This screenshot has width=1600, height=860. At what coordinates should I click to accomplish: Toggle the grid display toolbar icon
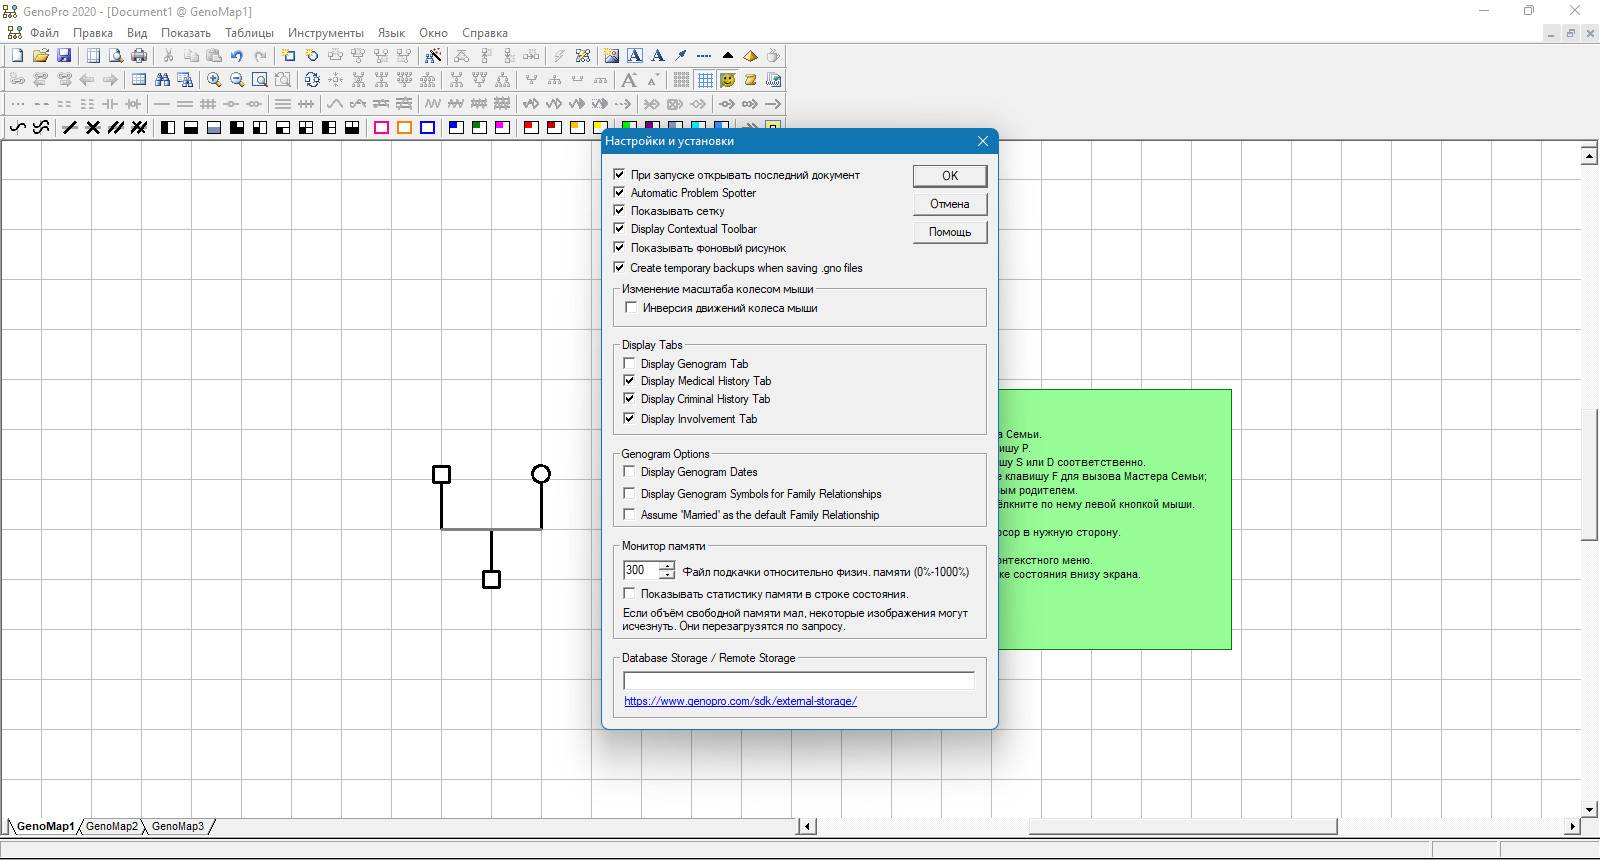tap(705, 80)
